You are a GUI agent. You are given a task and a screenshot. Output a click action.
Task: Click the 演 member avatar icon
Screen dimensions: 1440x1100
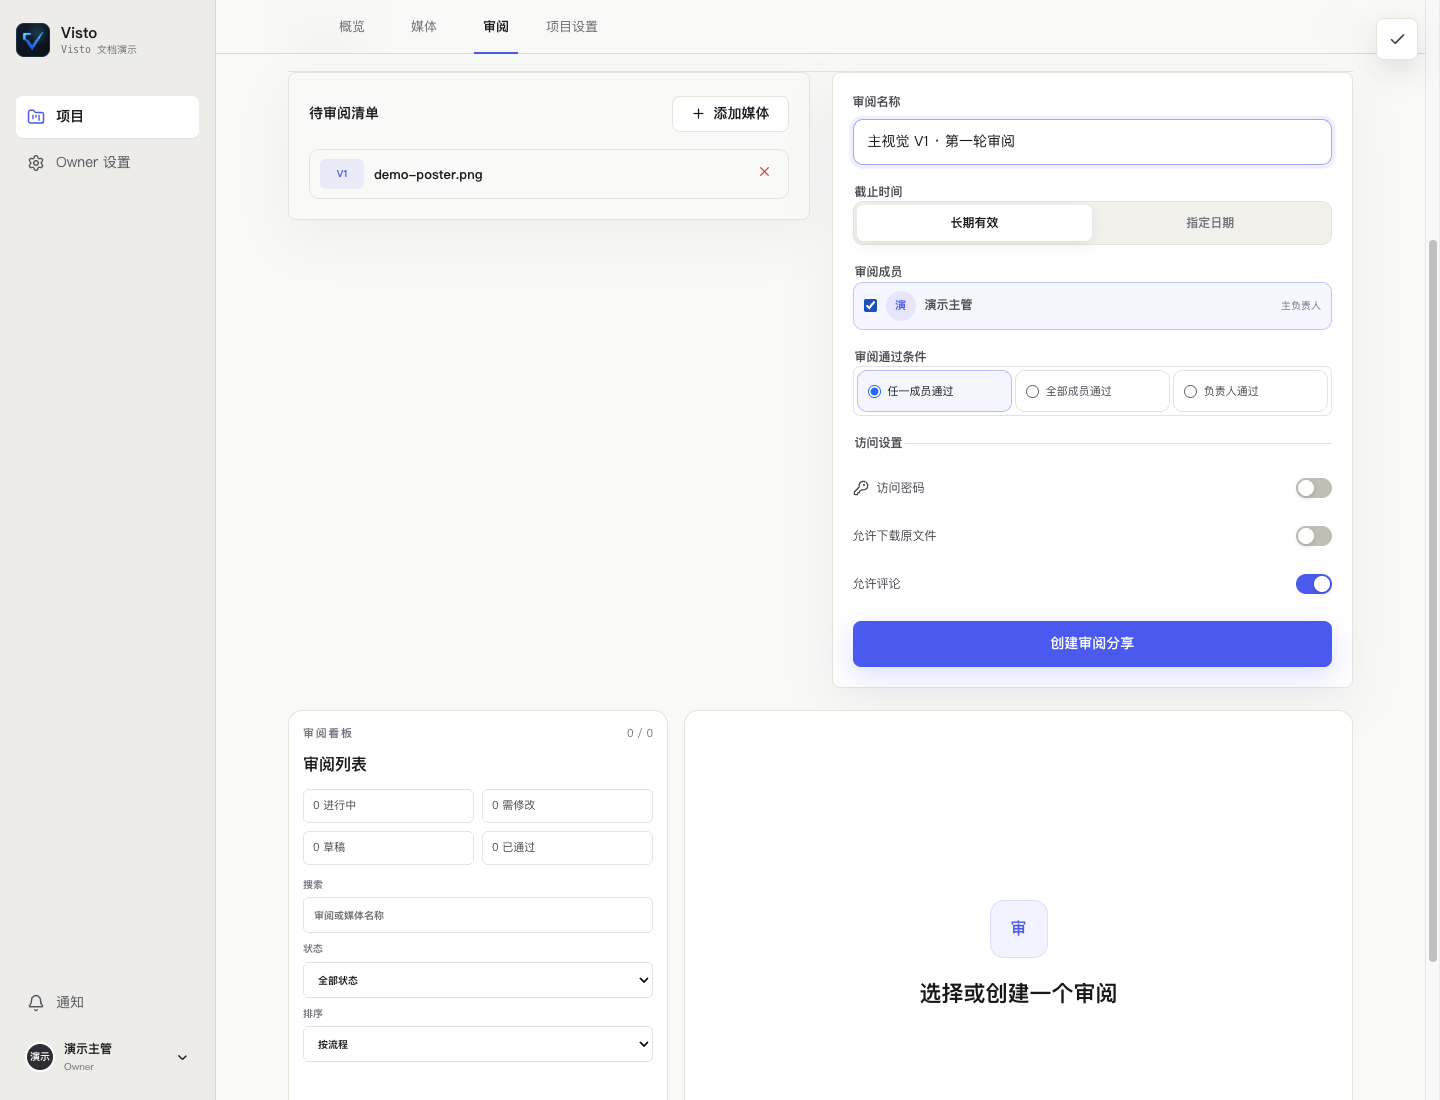tap(901, 306)
